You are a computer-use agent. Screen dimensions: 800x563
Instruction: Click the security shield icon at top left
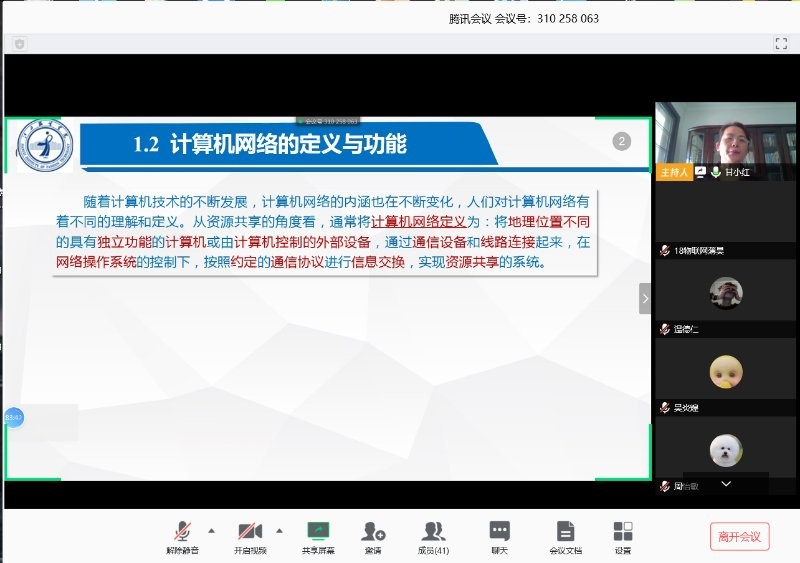click(x=19, y=44)
